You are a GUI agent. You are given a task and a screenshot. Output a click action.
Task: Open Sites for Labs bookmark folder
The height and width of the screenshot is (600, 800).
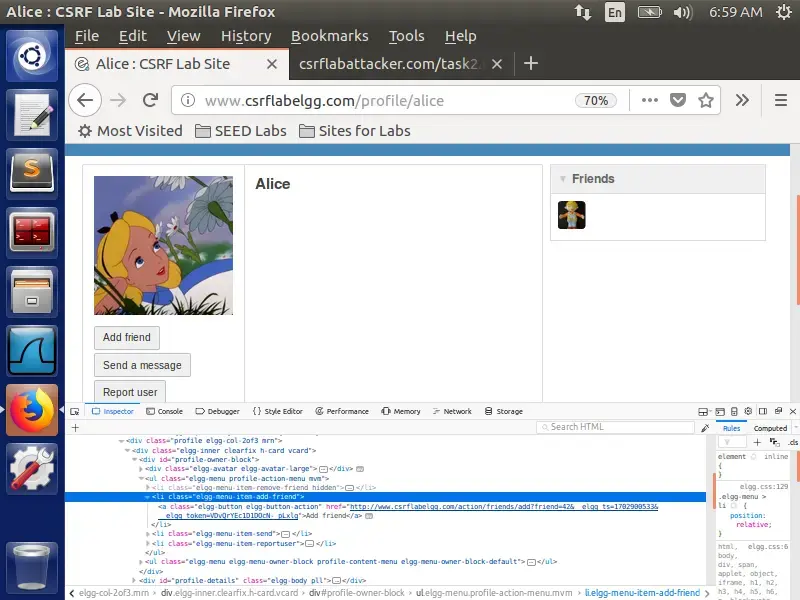[355, 131]
